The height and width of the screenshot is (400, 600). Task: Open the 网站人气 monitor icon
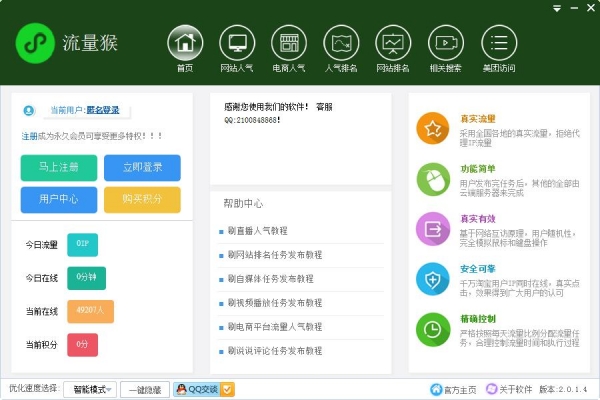[237, 43]
